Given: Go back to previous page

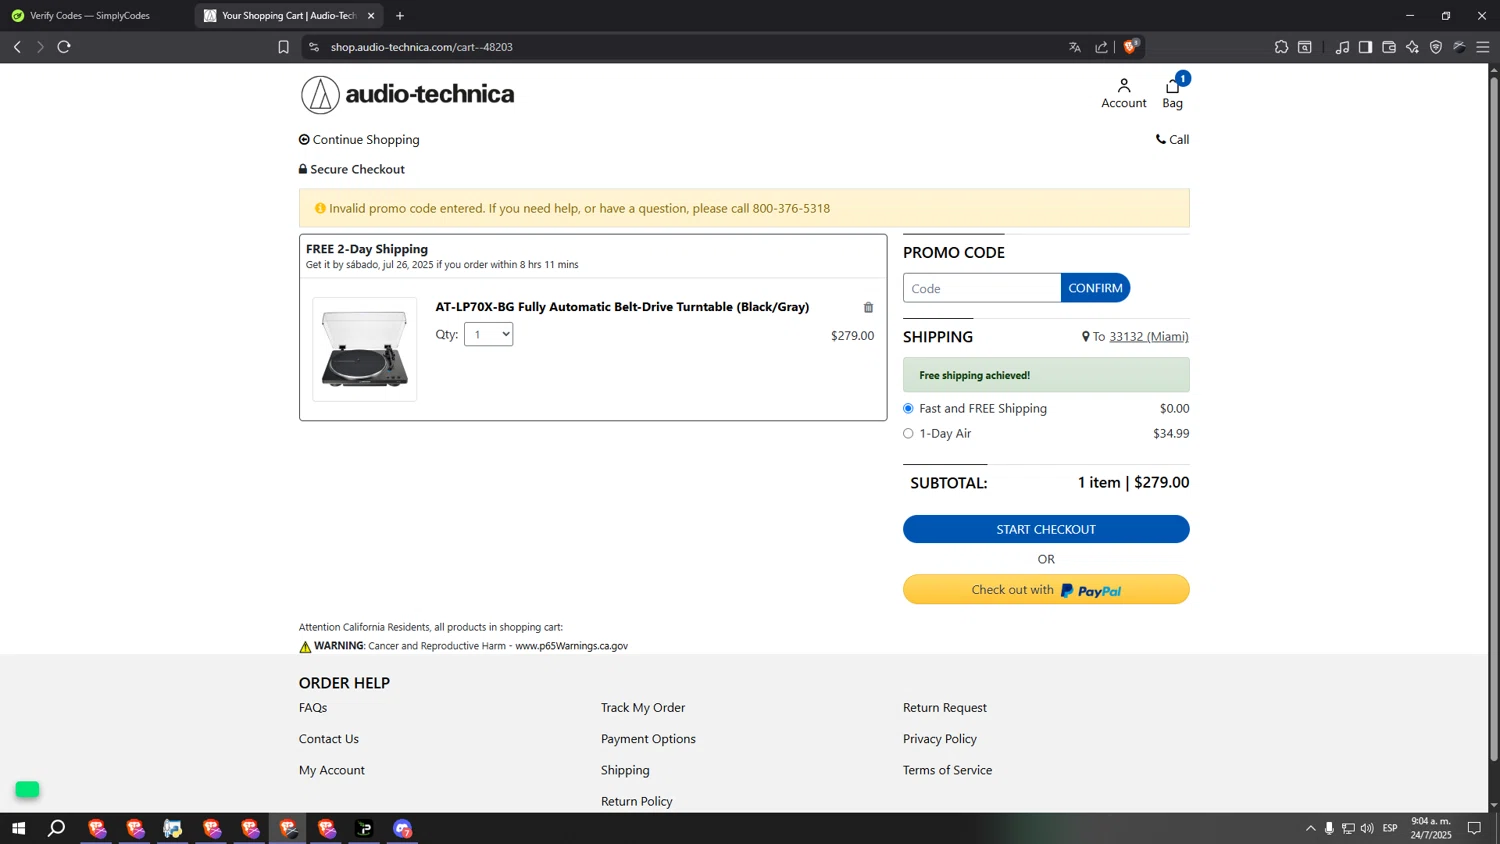Looking at the screenshot, I should click(x=17, y=47).
